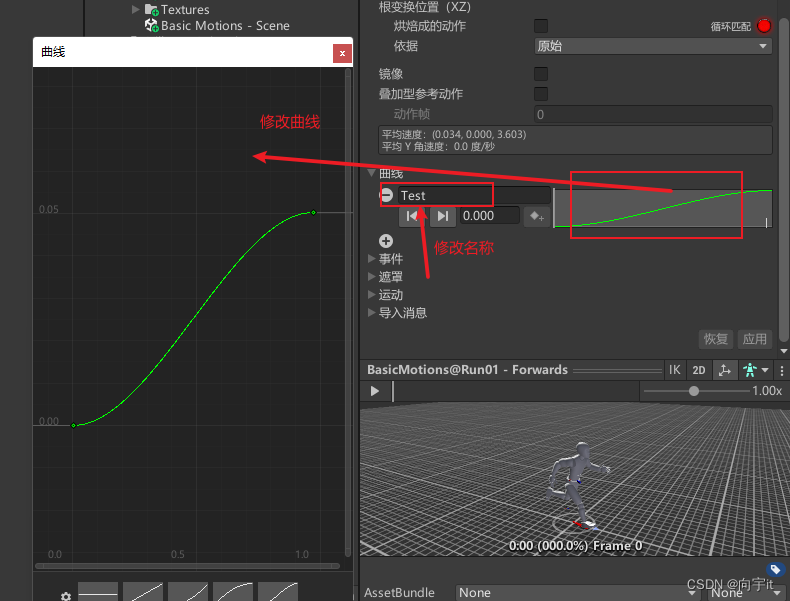Viewport: 790px width, 601px height.
Task: Select the curve end keyframe point
Action: pyautogui.click(x=313, y=213)
